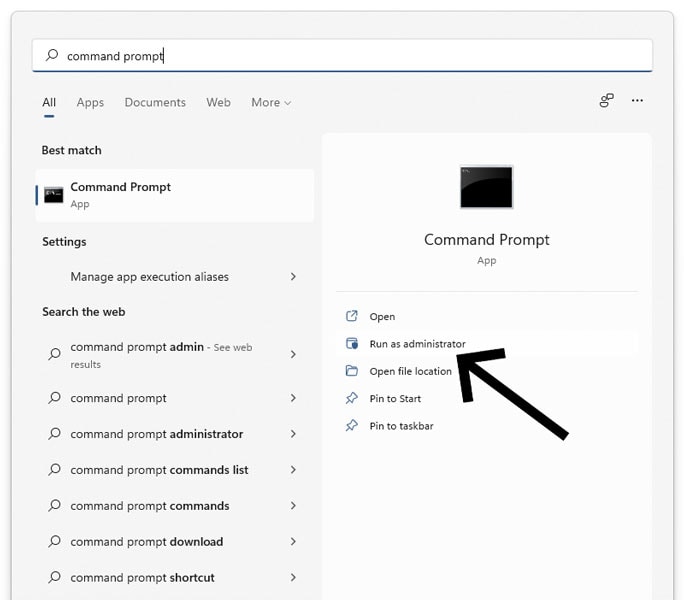Click search icon beside 'command prompt admin'
Image resolution: width=684 pixels, height=600 pixels.
tap(55, 353)
